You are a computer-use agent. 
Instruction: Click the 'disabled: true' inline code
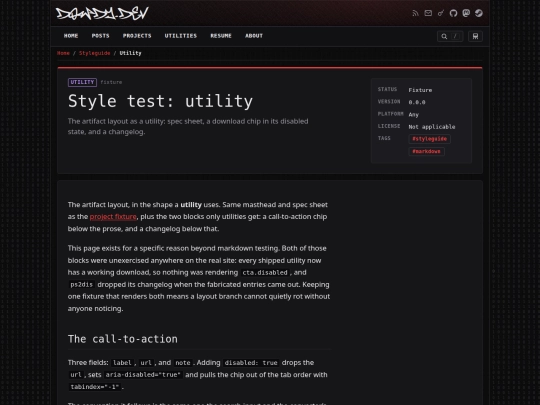pyautogui.click(x=251, y=363)
